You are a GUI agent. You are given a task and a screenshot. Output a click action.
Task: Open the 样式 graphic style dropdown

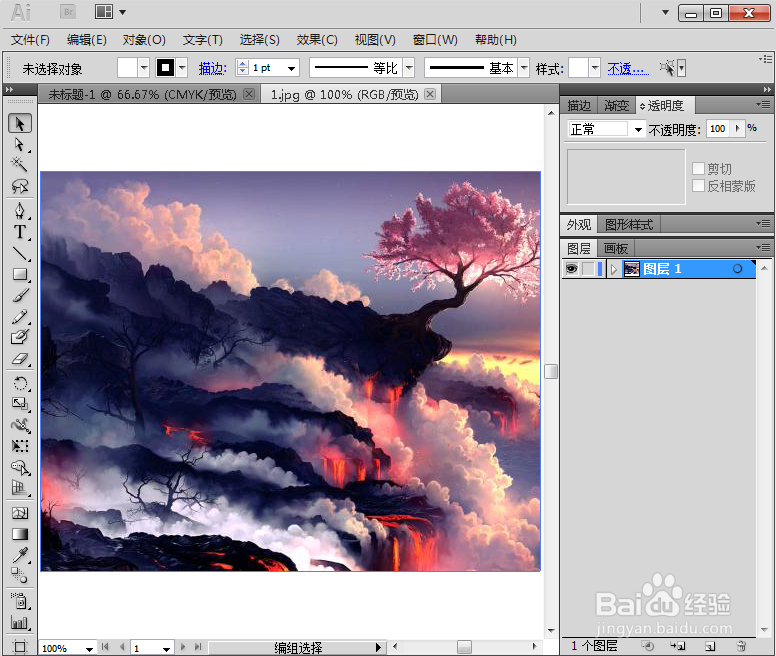[595, 68]
